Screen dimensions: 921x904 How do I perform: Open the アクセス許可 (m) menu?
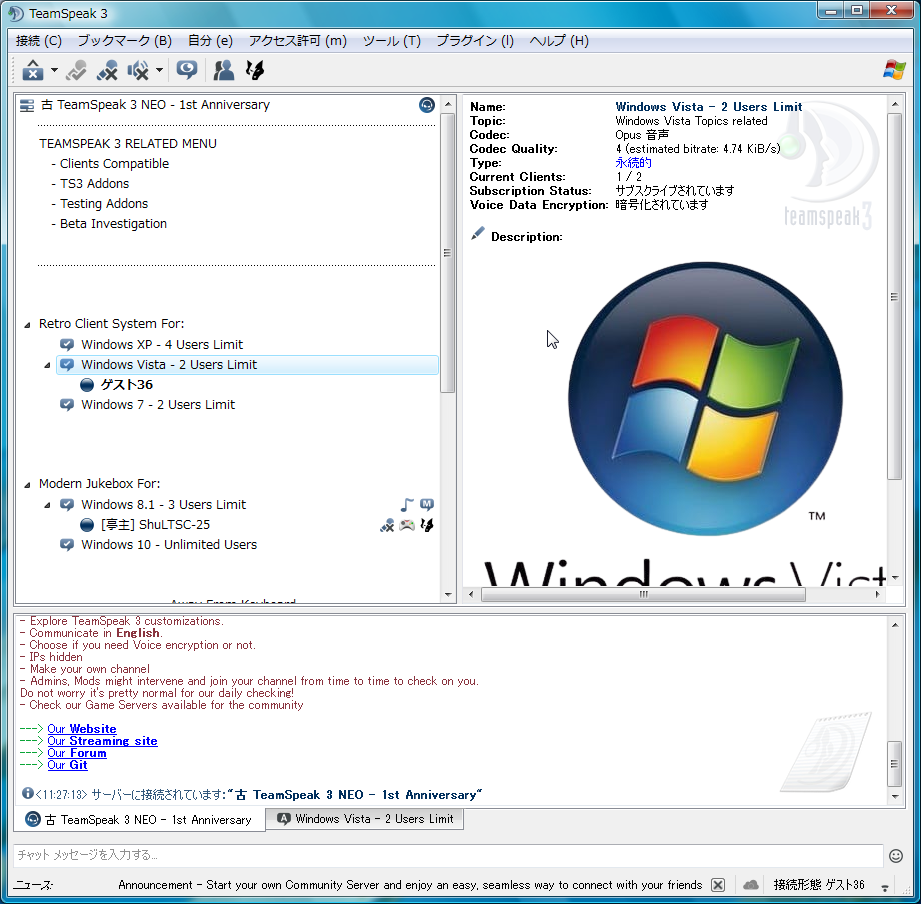297,41
